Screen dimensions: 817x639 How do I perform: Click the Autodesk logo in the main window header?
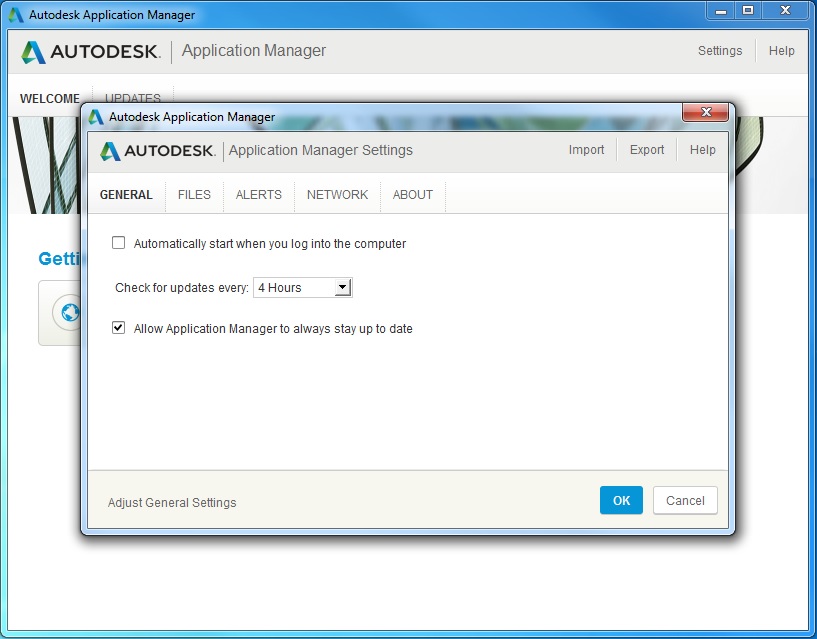coord(91,52)
